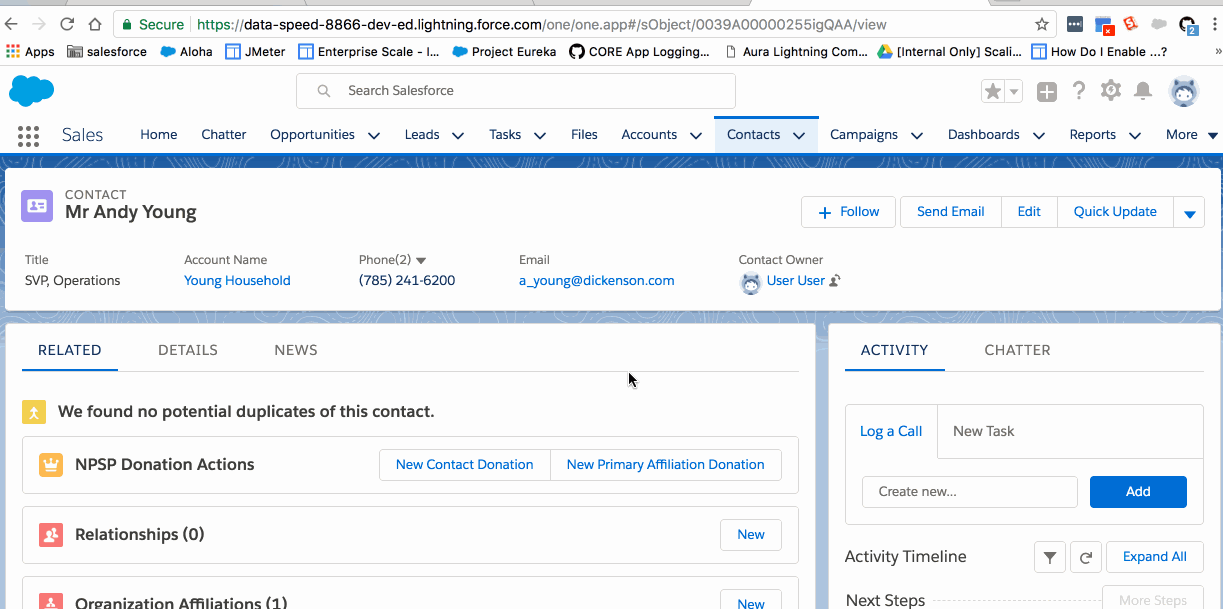Go to the Chatter nav item
This screenshot has height=609, width=1223.
coord(224,135)
